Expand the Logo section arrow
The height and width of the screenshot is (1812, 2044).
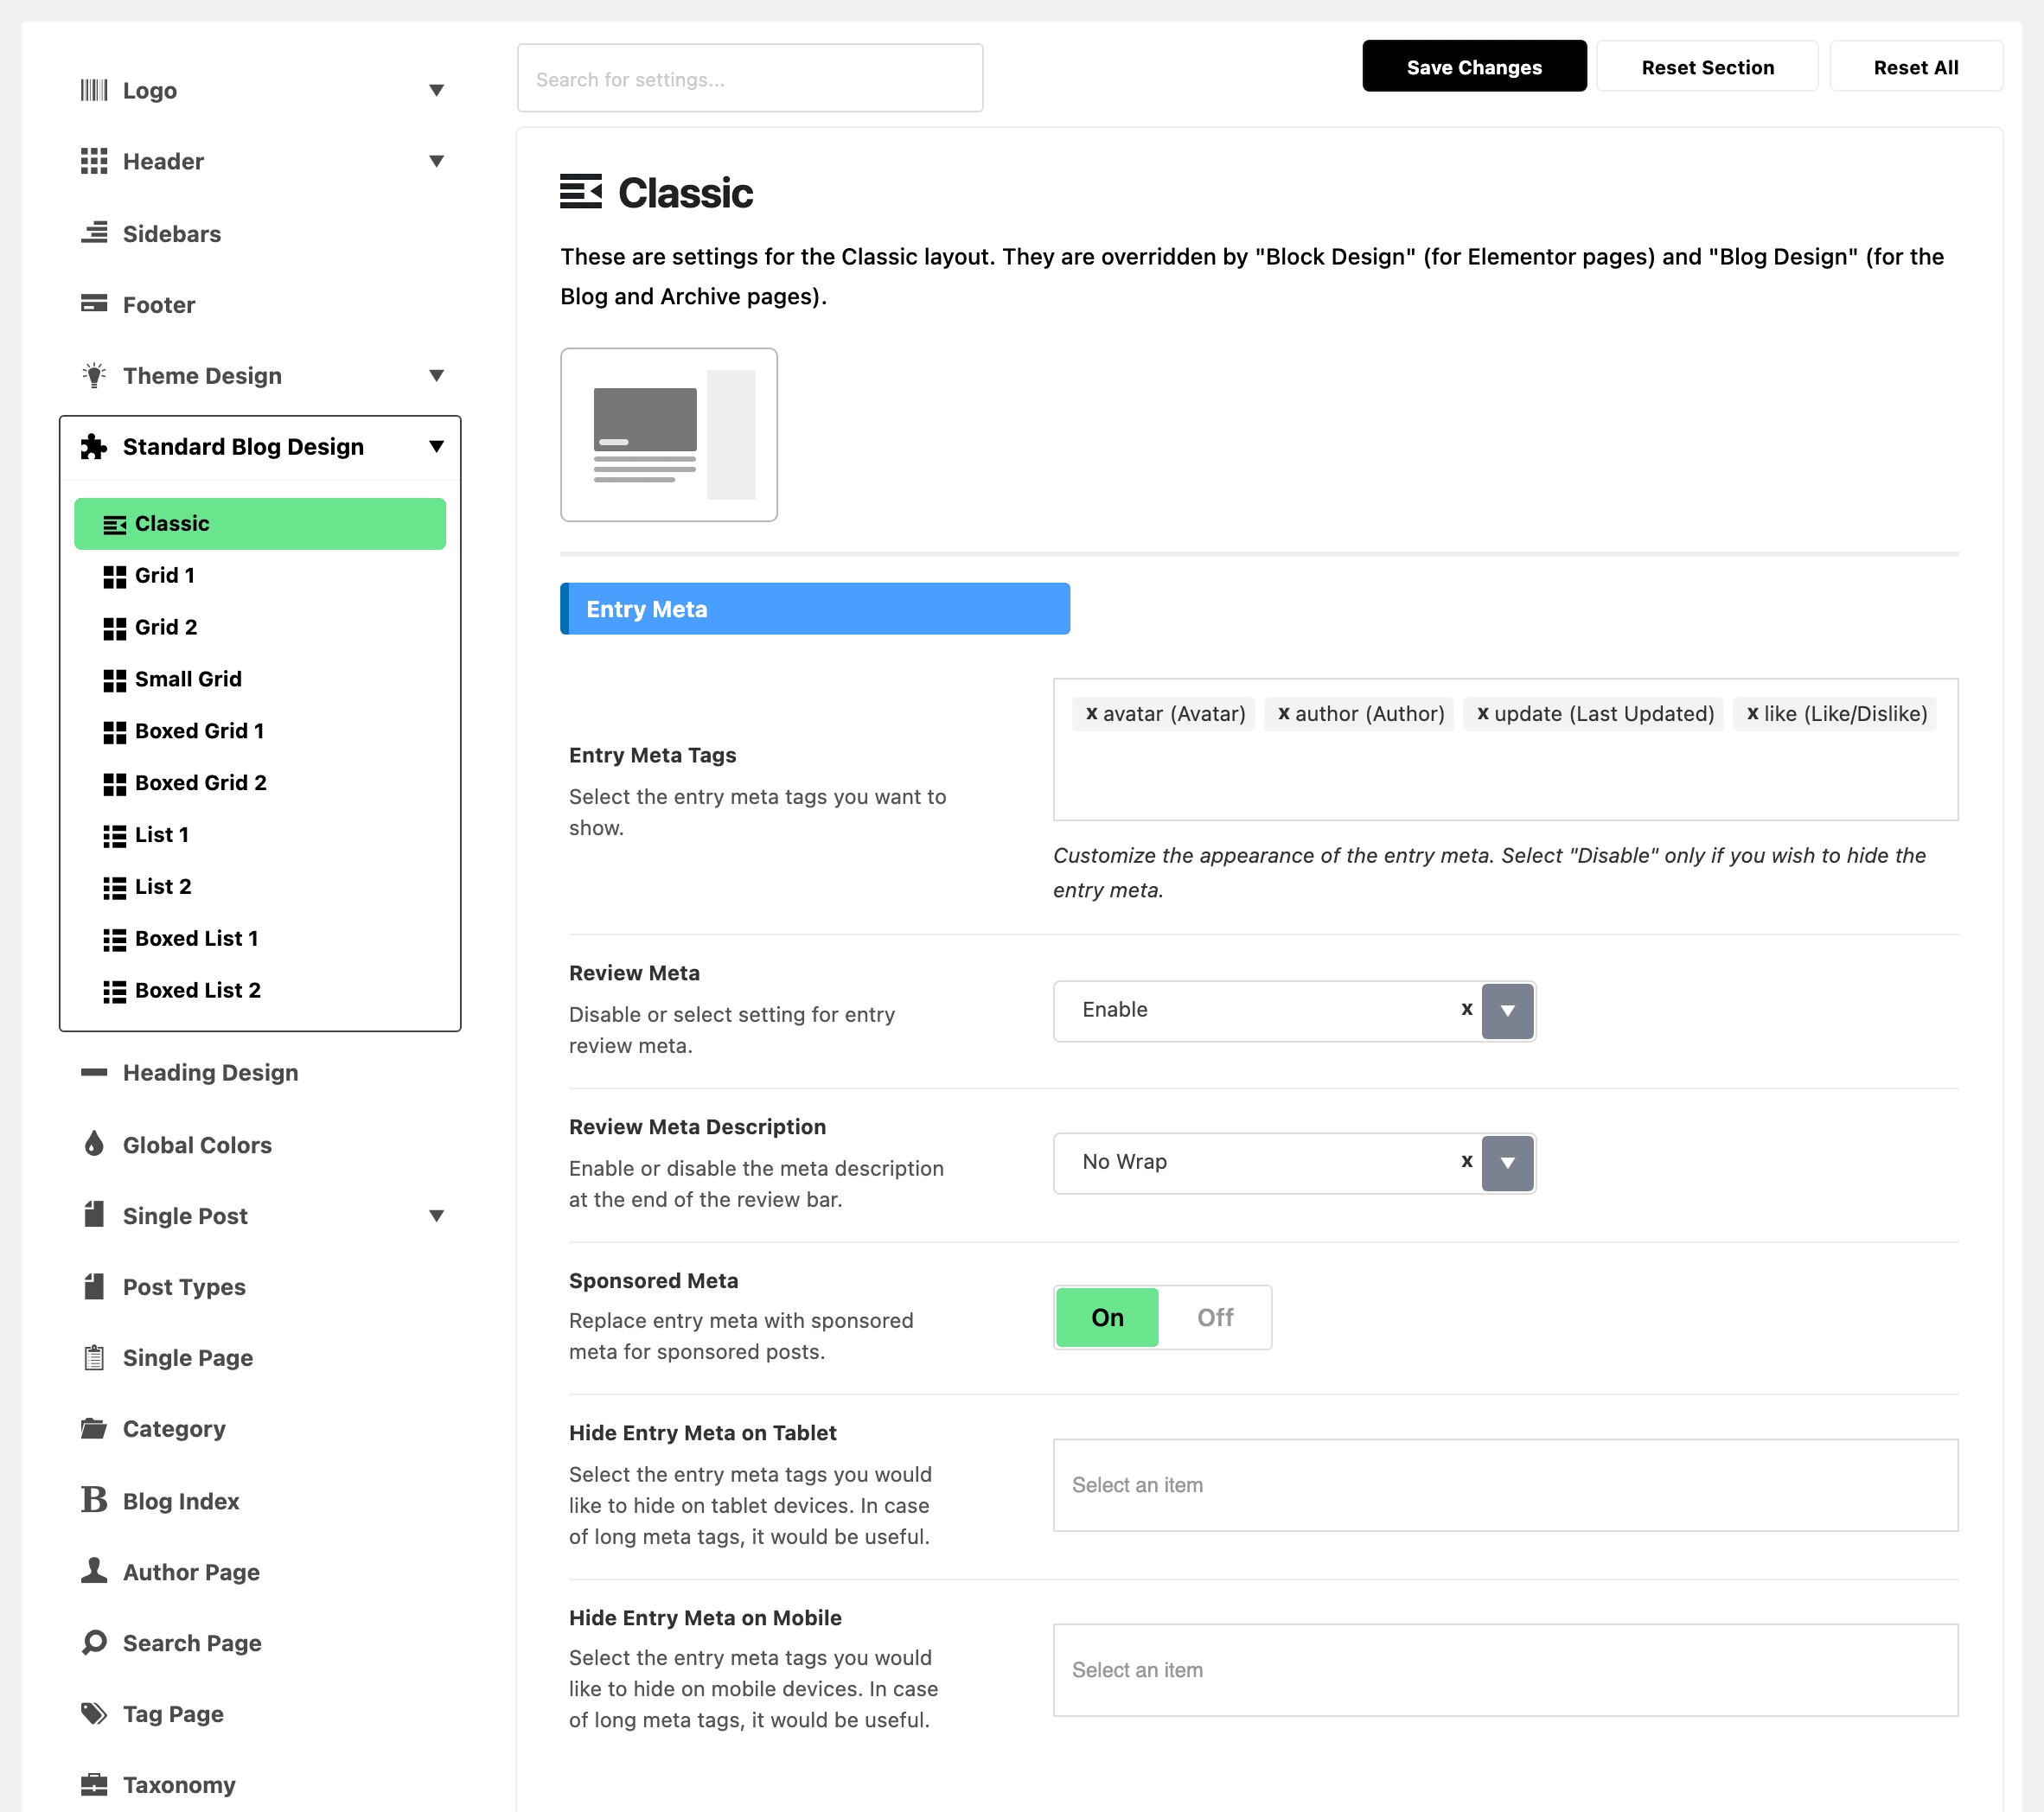click(x=436, y=90)
